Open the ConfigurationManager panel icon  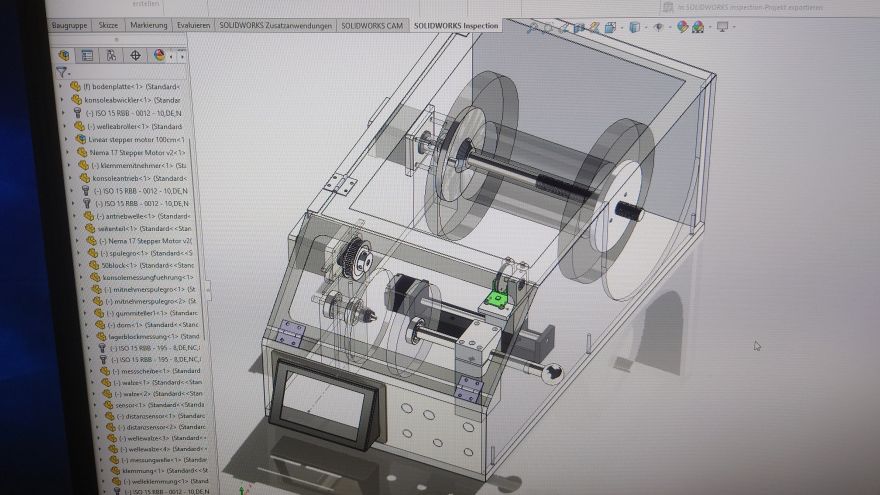(x=112, y=55)
